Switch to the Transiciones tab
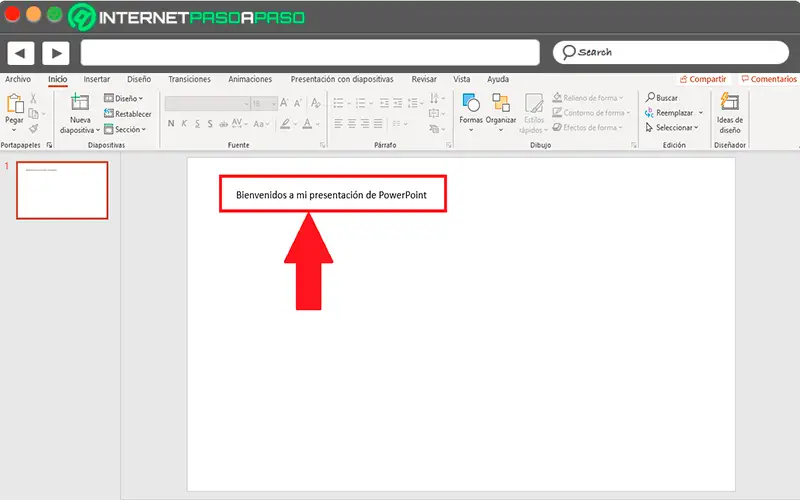800x500 pixels. pyautogui.click(x=189, y=79)
